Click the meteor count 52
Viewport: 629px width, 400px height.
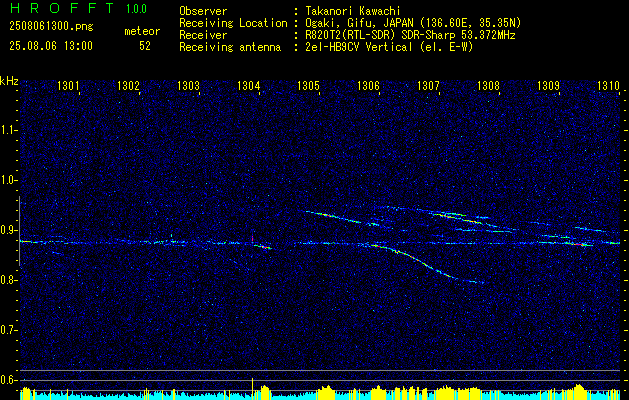[145, 46]
